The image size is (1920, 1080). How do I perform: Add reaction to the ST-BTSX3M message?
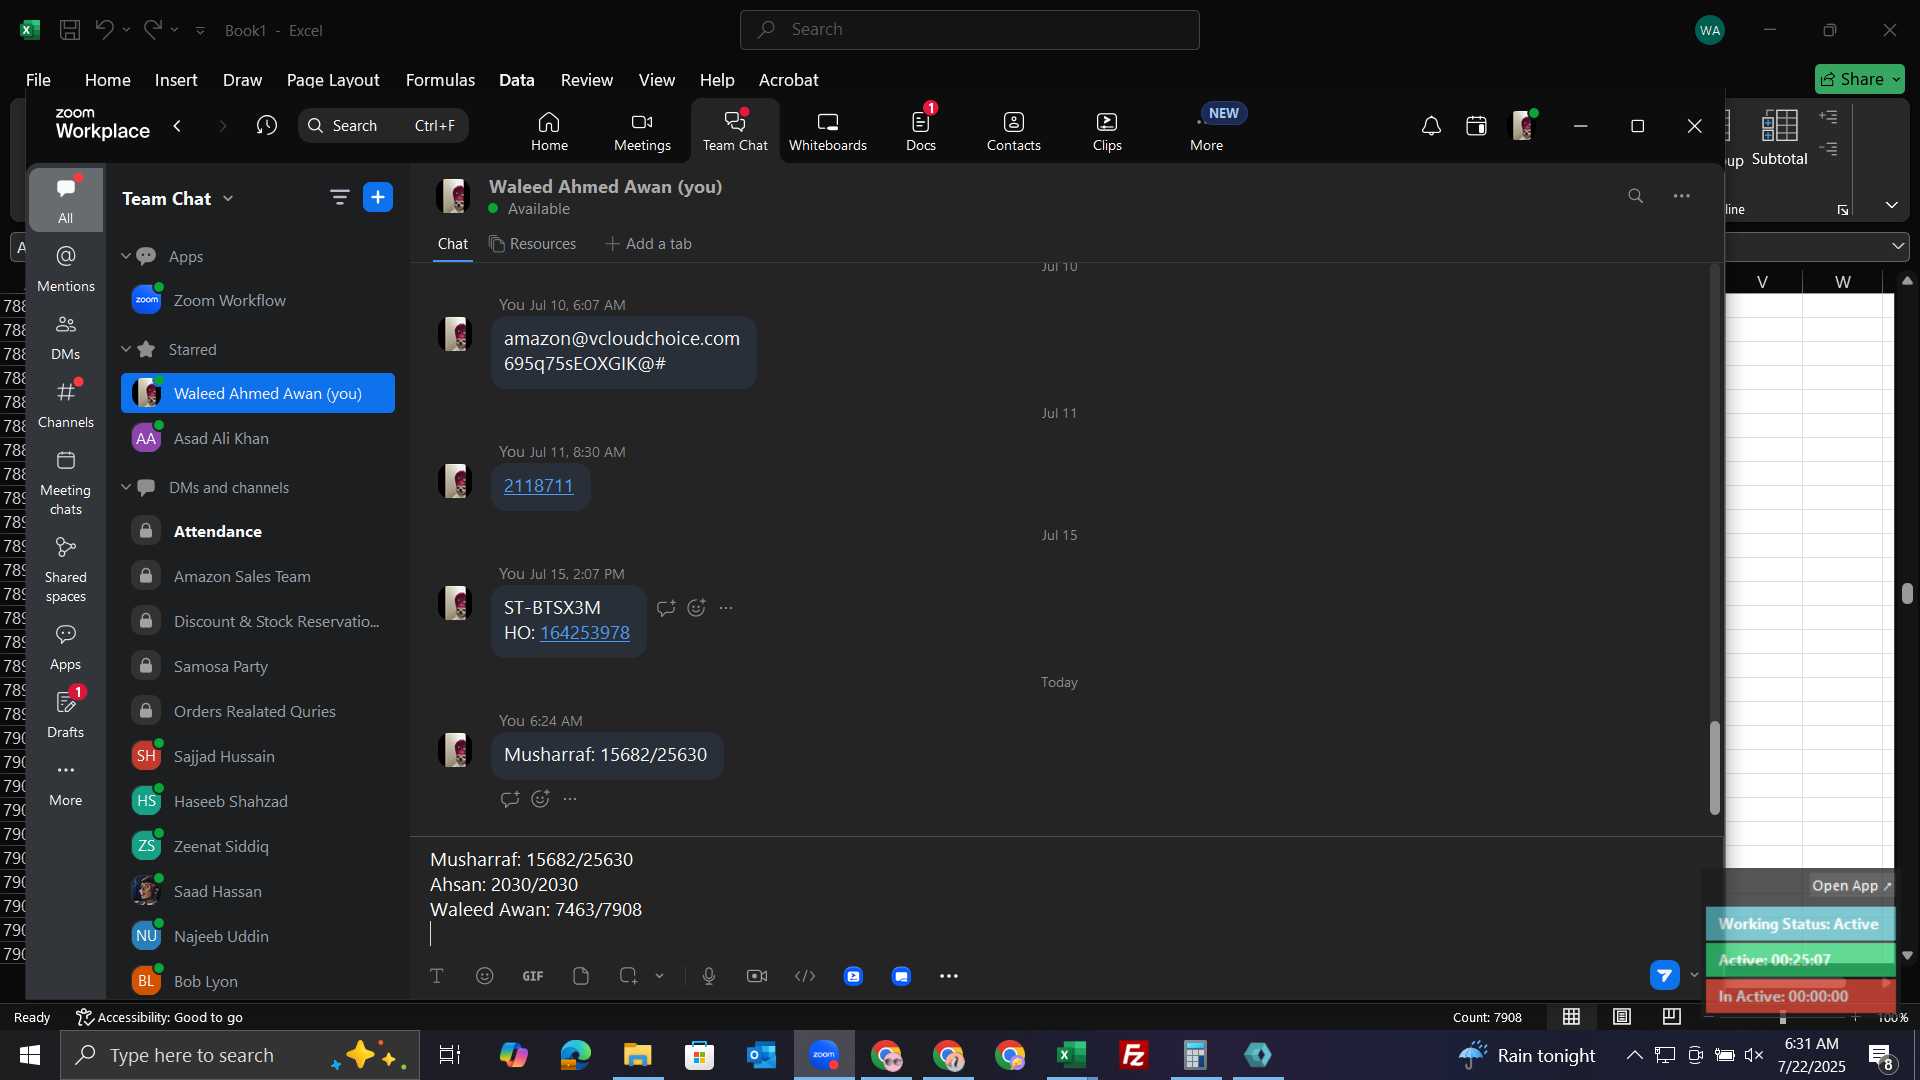[x=697, y=607]
